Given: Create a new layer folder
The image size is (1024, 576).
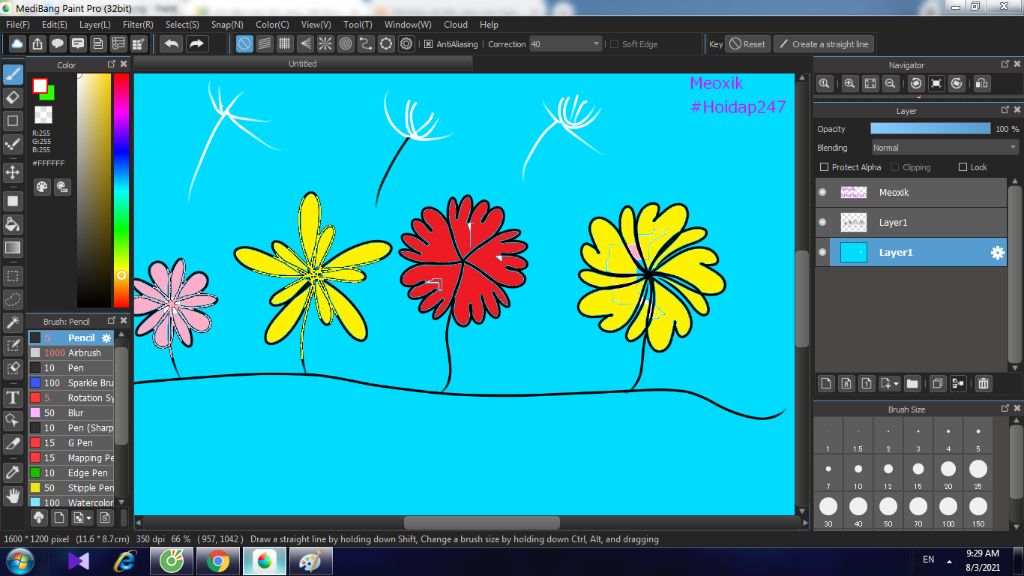Looking at the screenshot, I should point(912,383).
